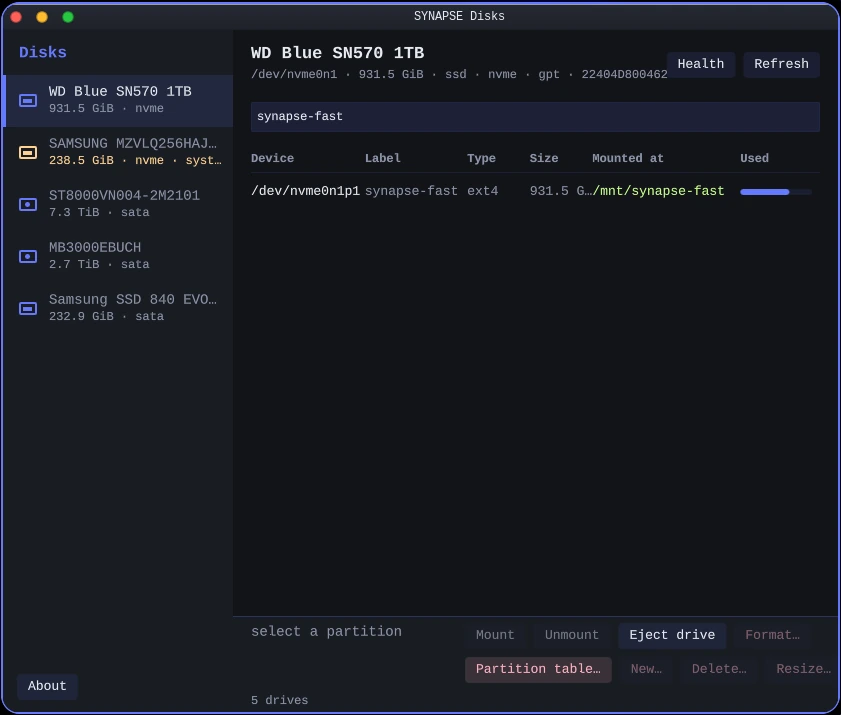Click the synapse-fast label cell in table
This screenshot has height=715, width=841.
point(411,191)
